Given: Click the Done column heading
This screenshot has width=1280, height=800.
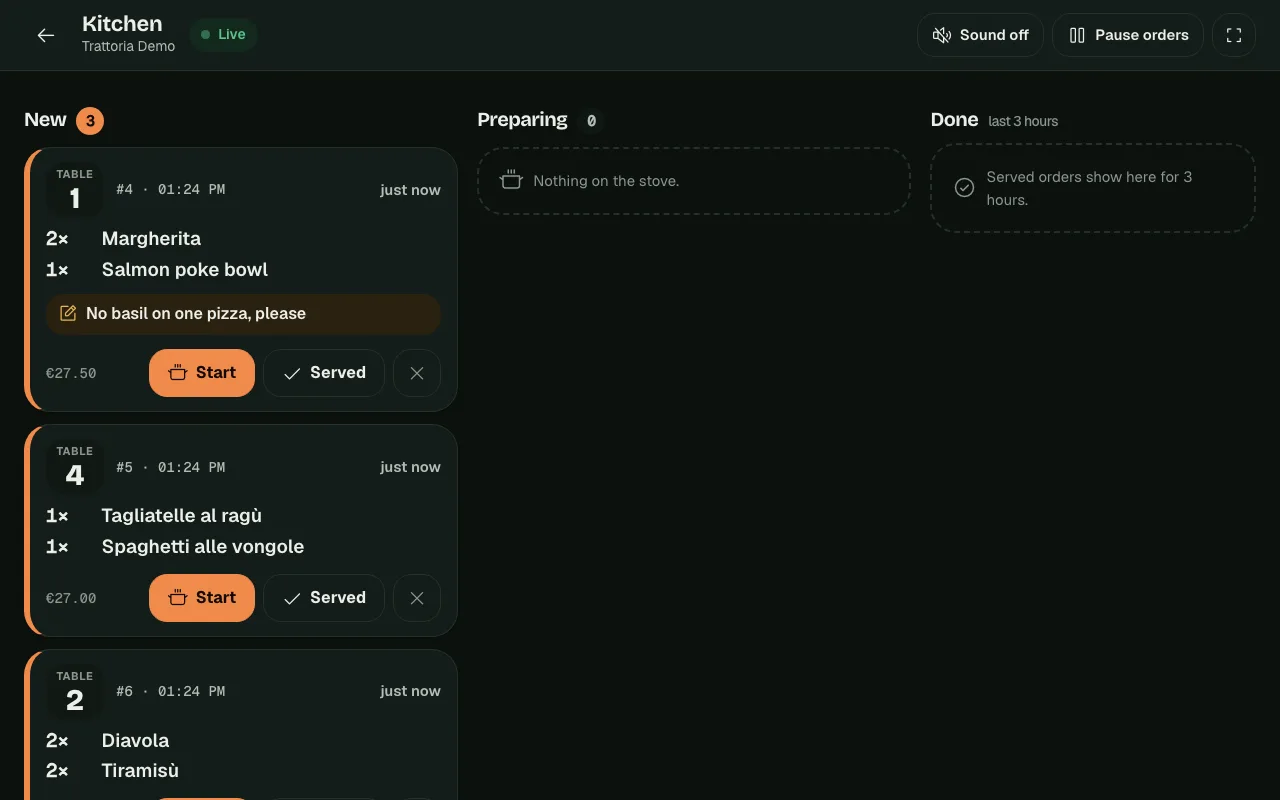Looking at the screenshot, I should 954,120.
